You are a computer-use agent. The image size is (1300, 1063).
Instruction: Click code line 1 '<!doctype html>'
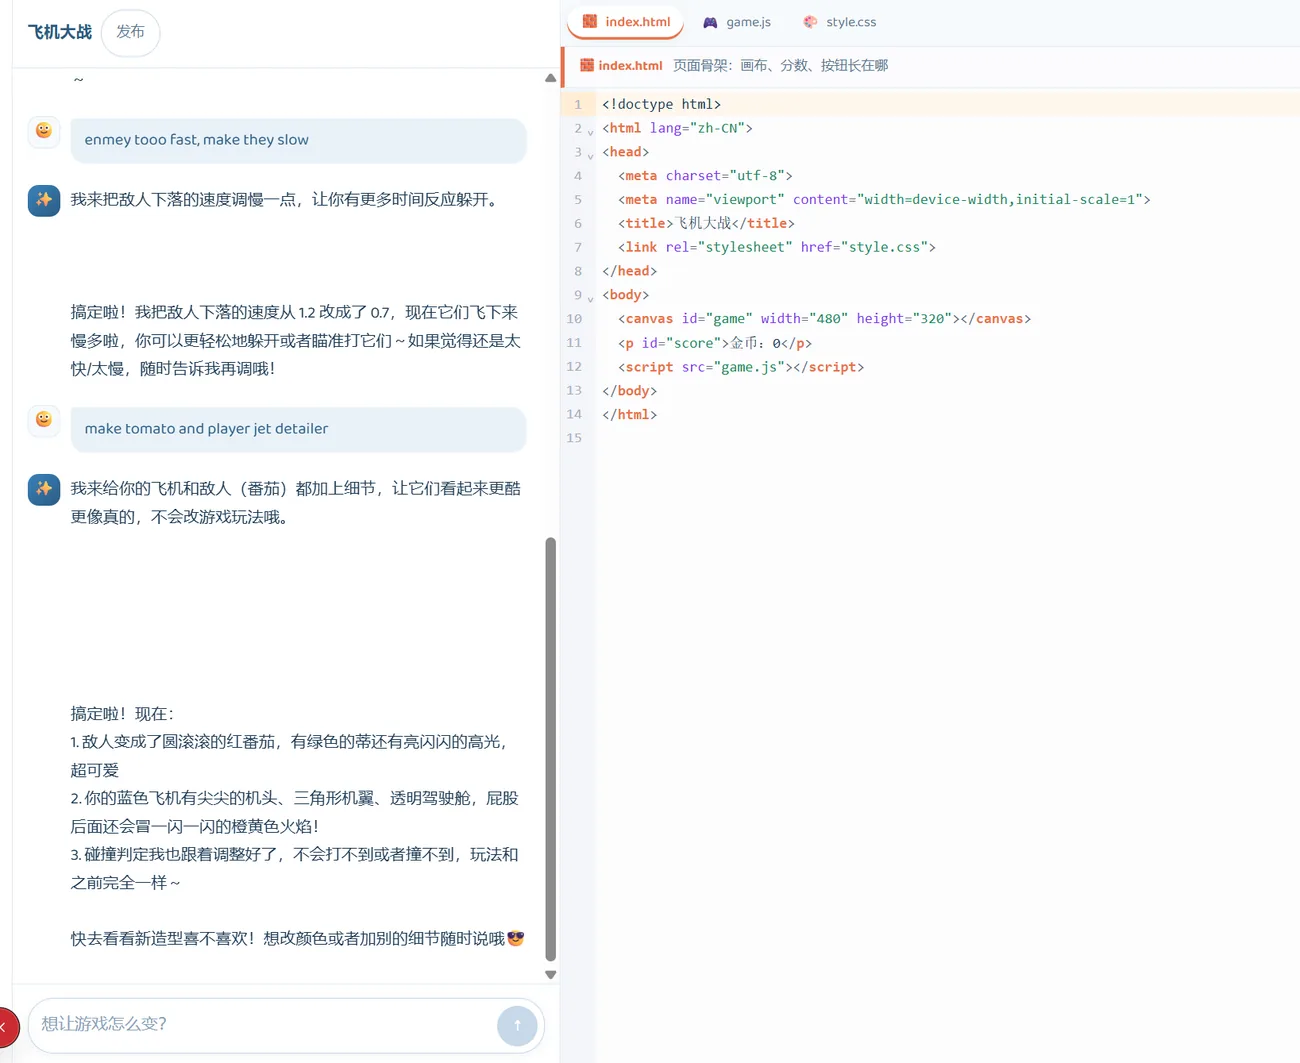661,104
